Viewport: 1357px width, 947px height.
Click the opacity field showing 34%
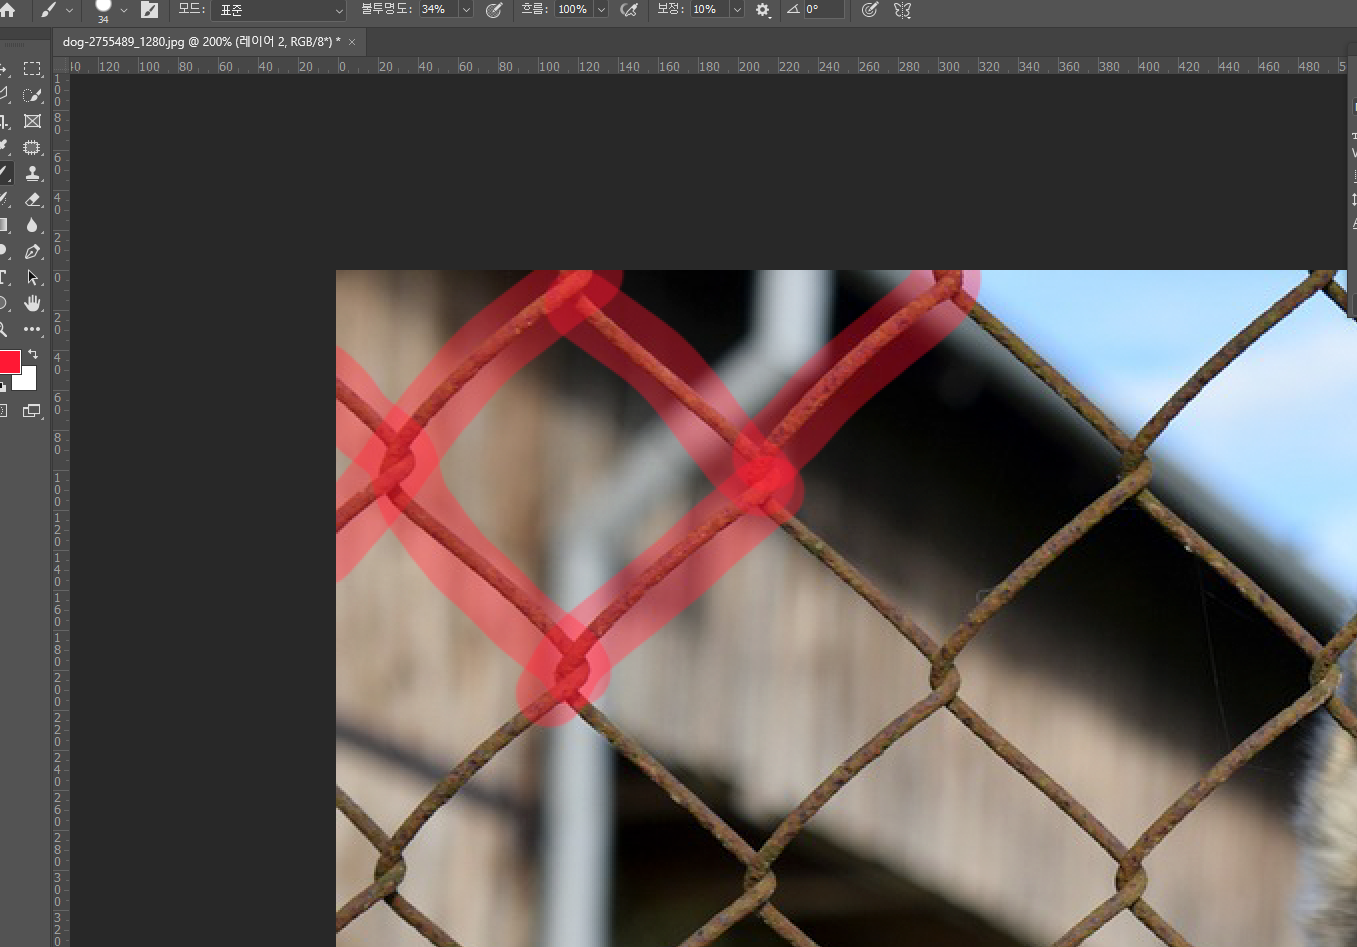pos(438,9)
